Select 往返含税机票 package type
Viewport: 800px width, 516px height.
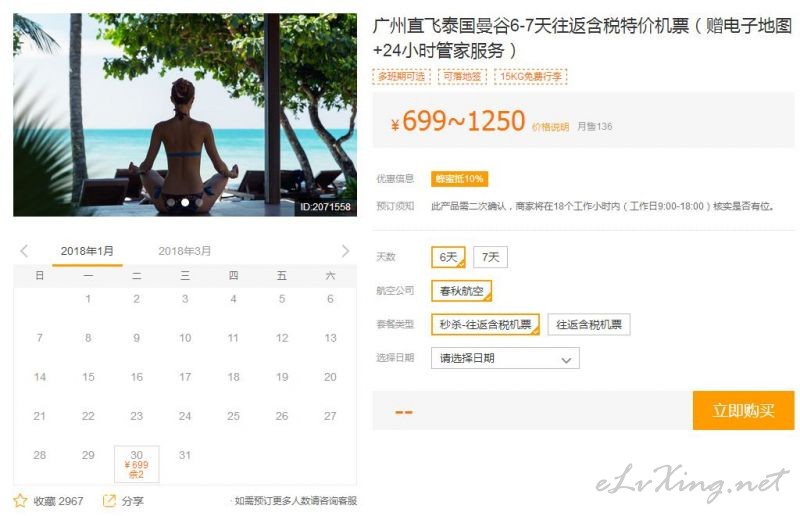coord(589,325)
